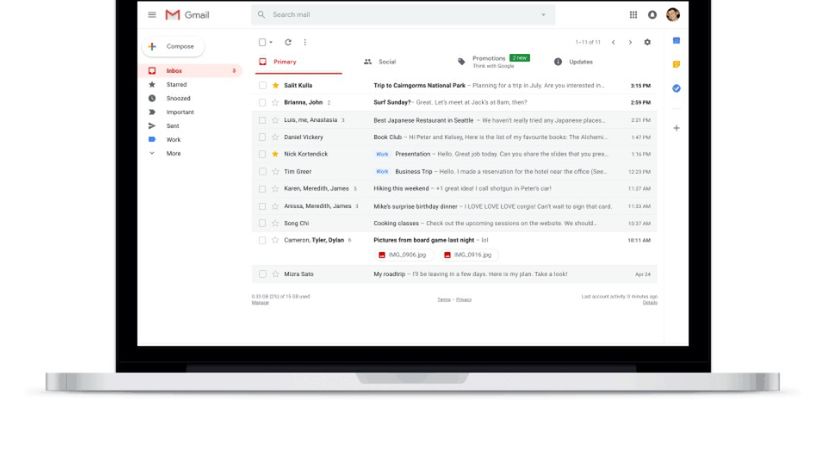
Task: Open the Trip to Cairngorms National Park email
Action: coord(455,86)
